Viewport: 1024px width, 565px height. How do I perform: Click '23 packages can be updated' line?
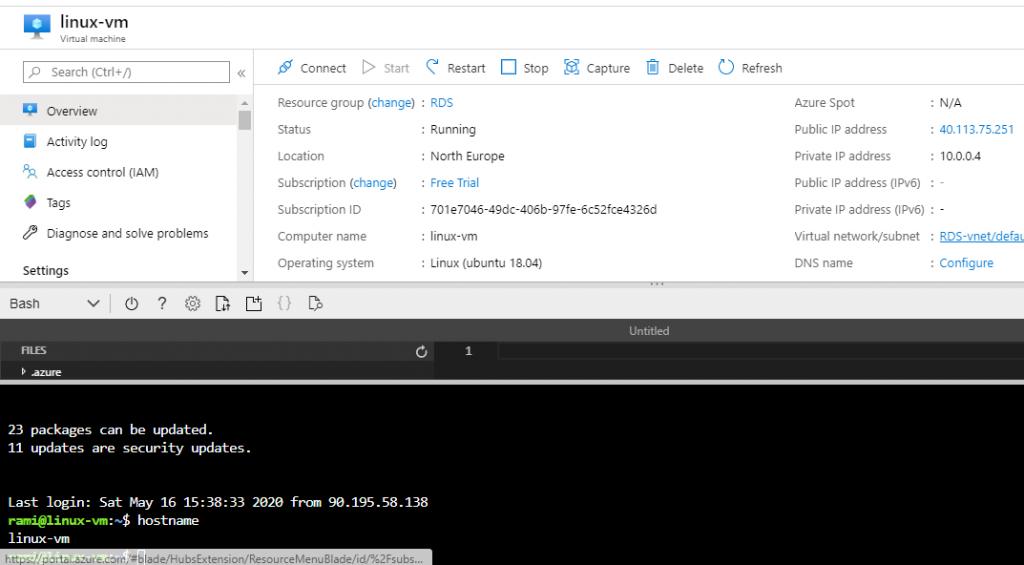pyautogui.click(x=110, y=430)
